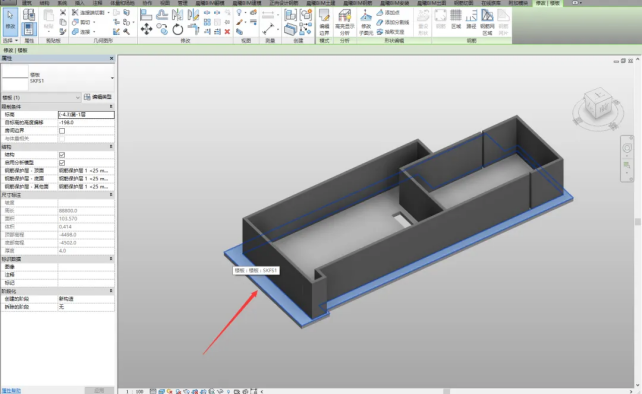Open the Insert ribbon tab
This screenshot has height=394, width=642.
pos(79,3)
